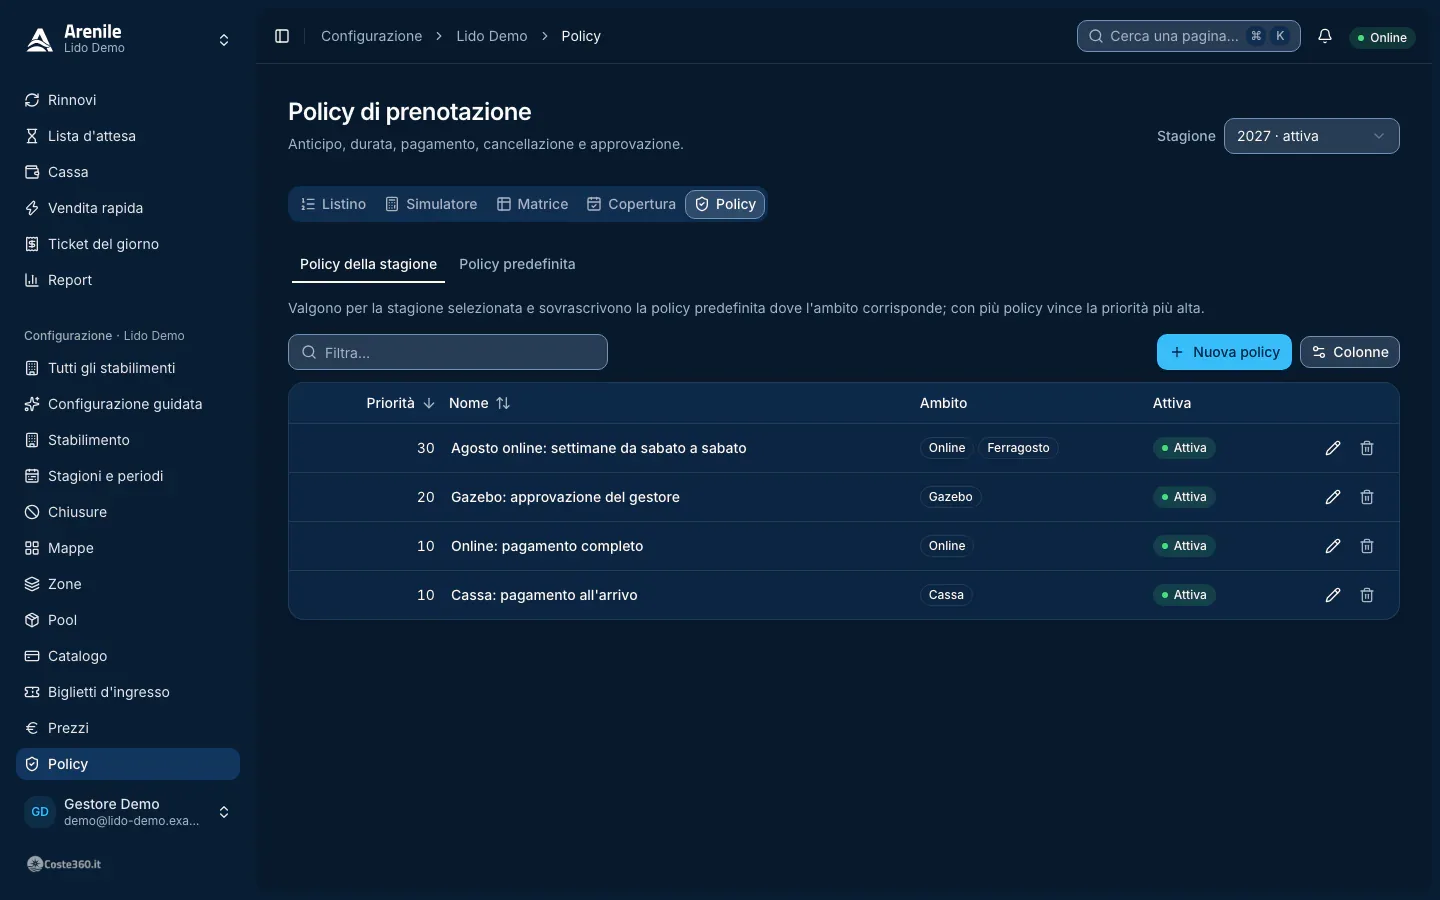This screenshot has height=900, width=1440.
Task: Click the Arenile logo icon
Action: (x=39, y=39)
